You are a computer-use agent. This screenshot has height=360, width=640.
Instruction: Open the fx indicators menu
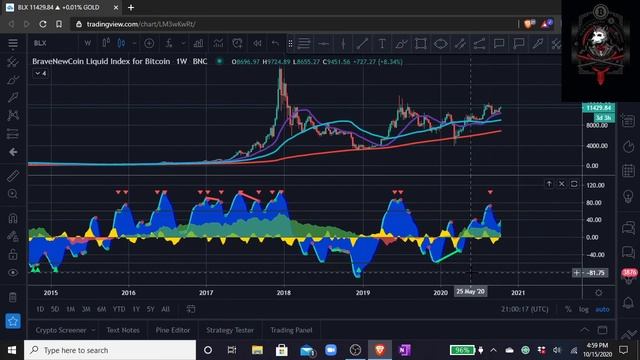tap(169, 43)
